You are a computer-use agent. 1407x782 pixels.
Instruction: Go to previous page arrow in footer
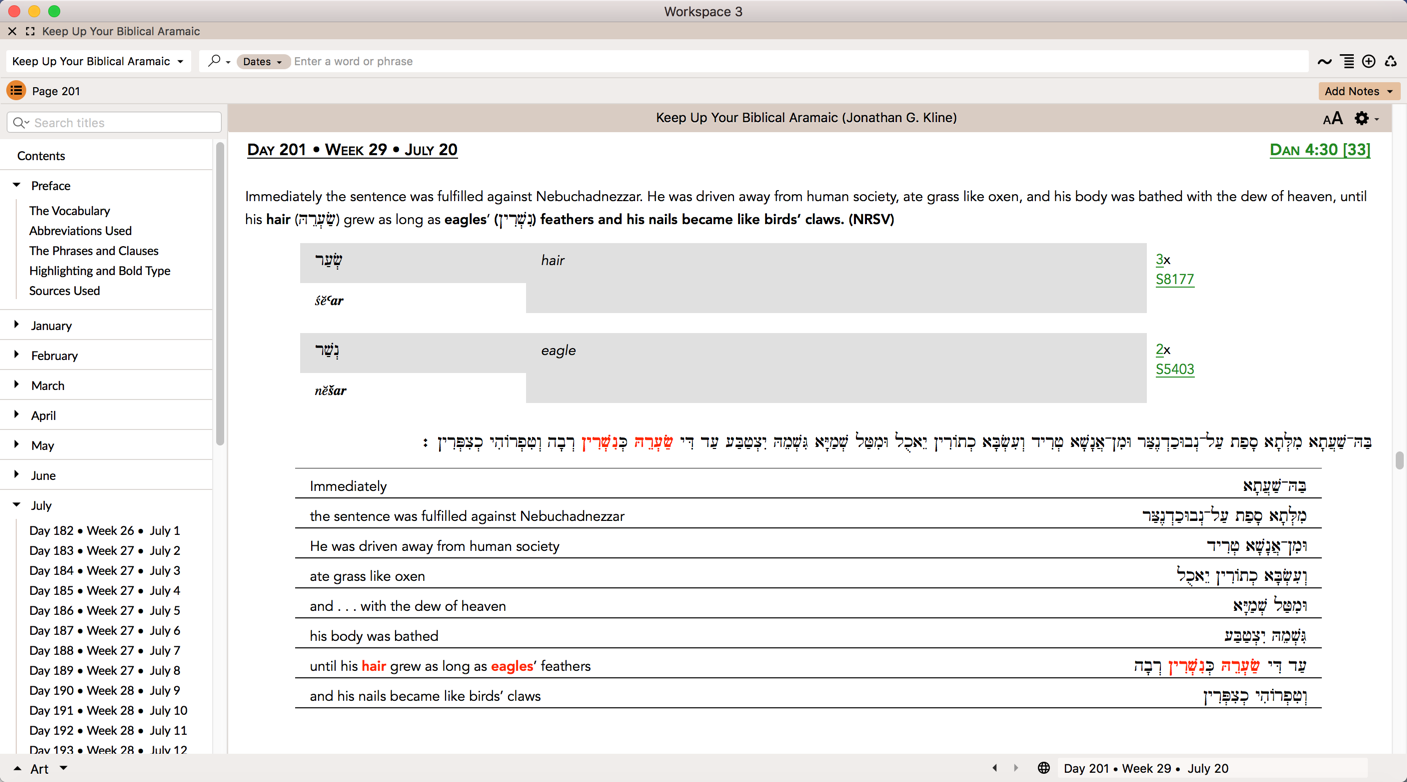click(x=994, y=768)
